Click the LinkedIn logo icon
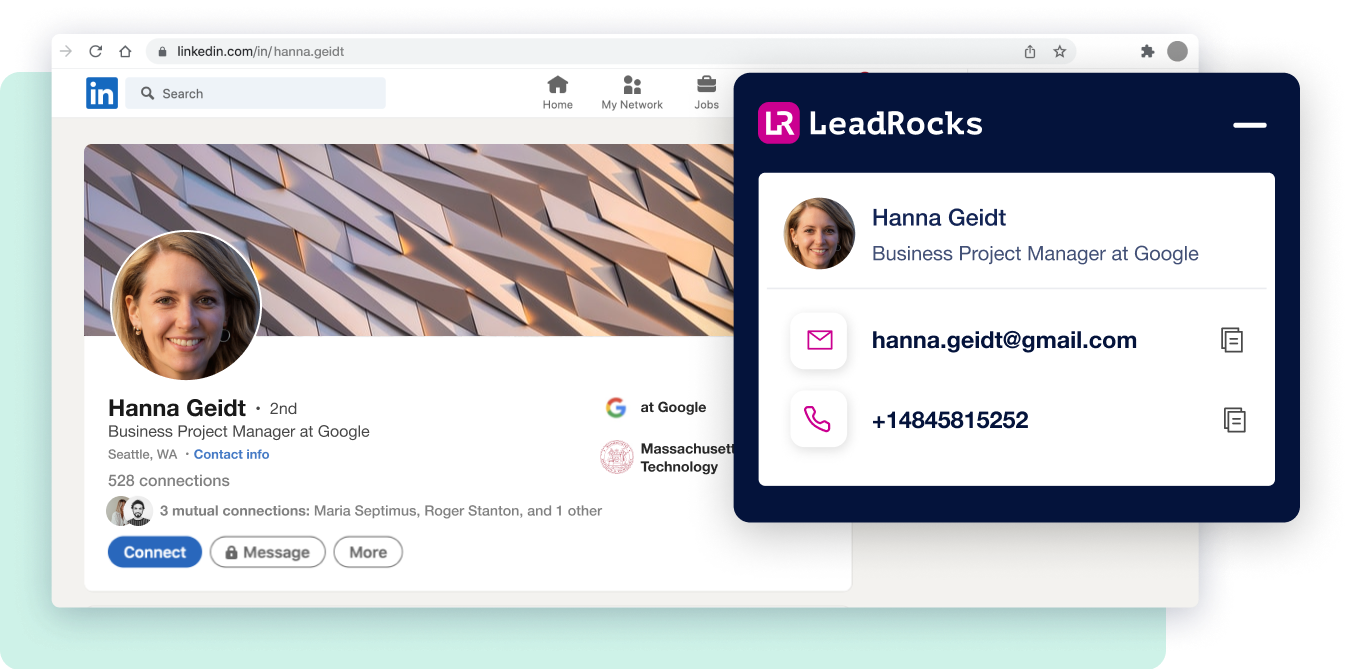1352x669 pixels. coord(101,93)
